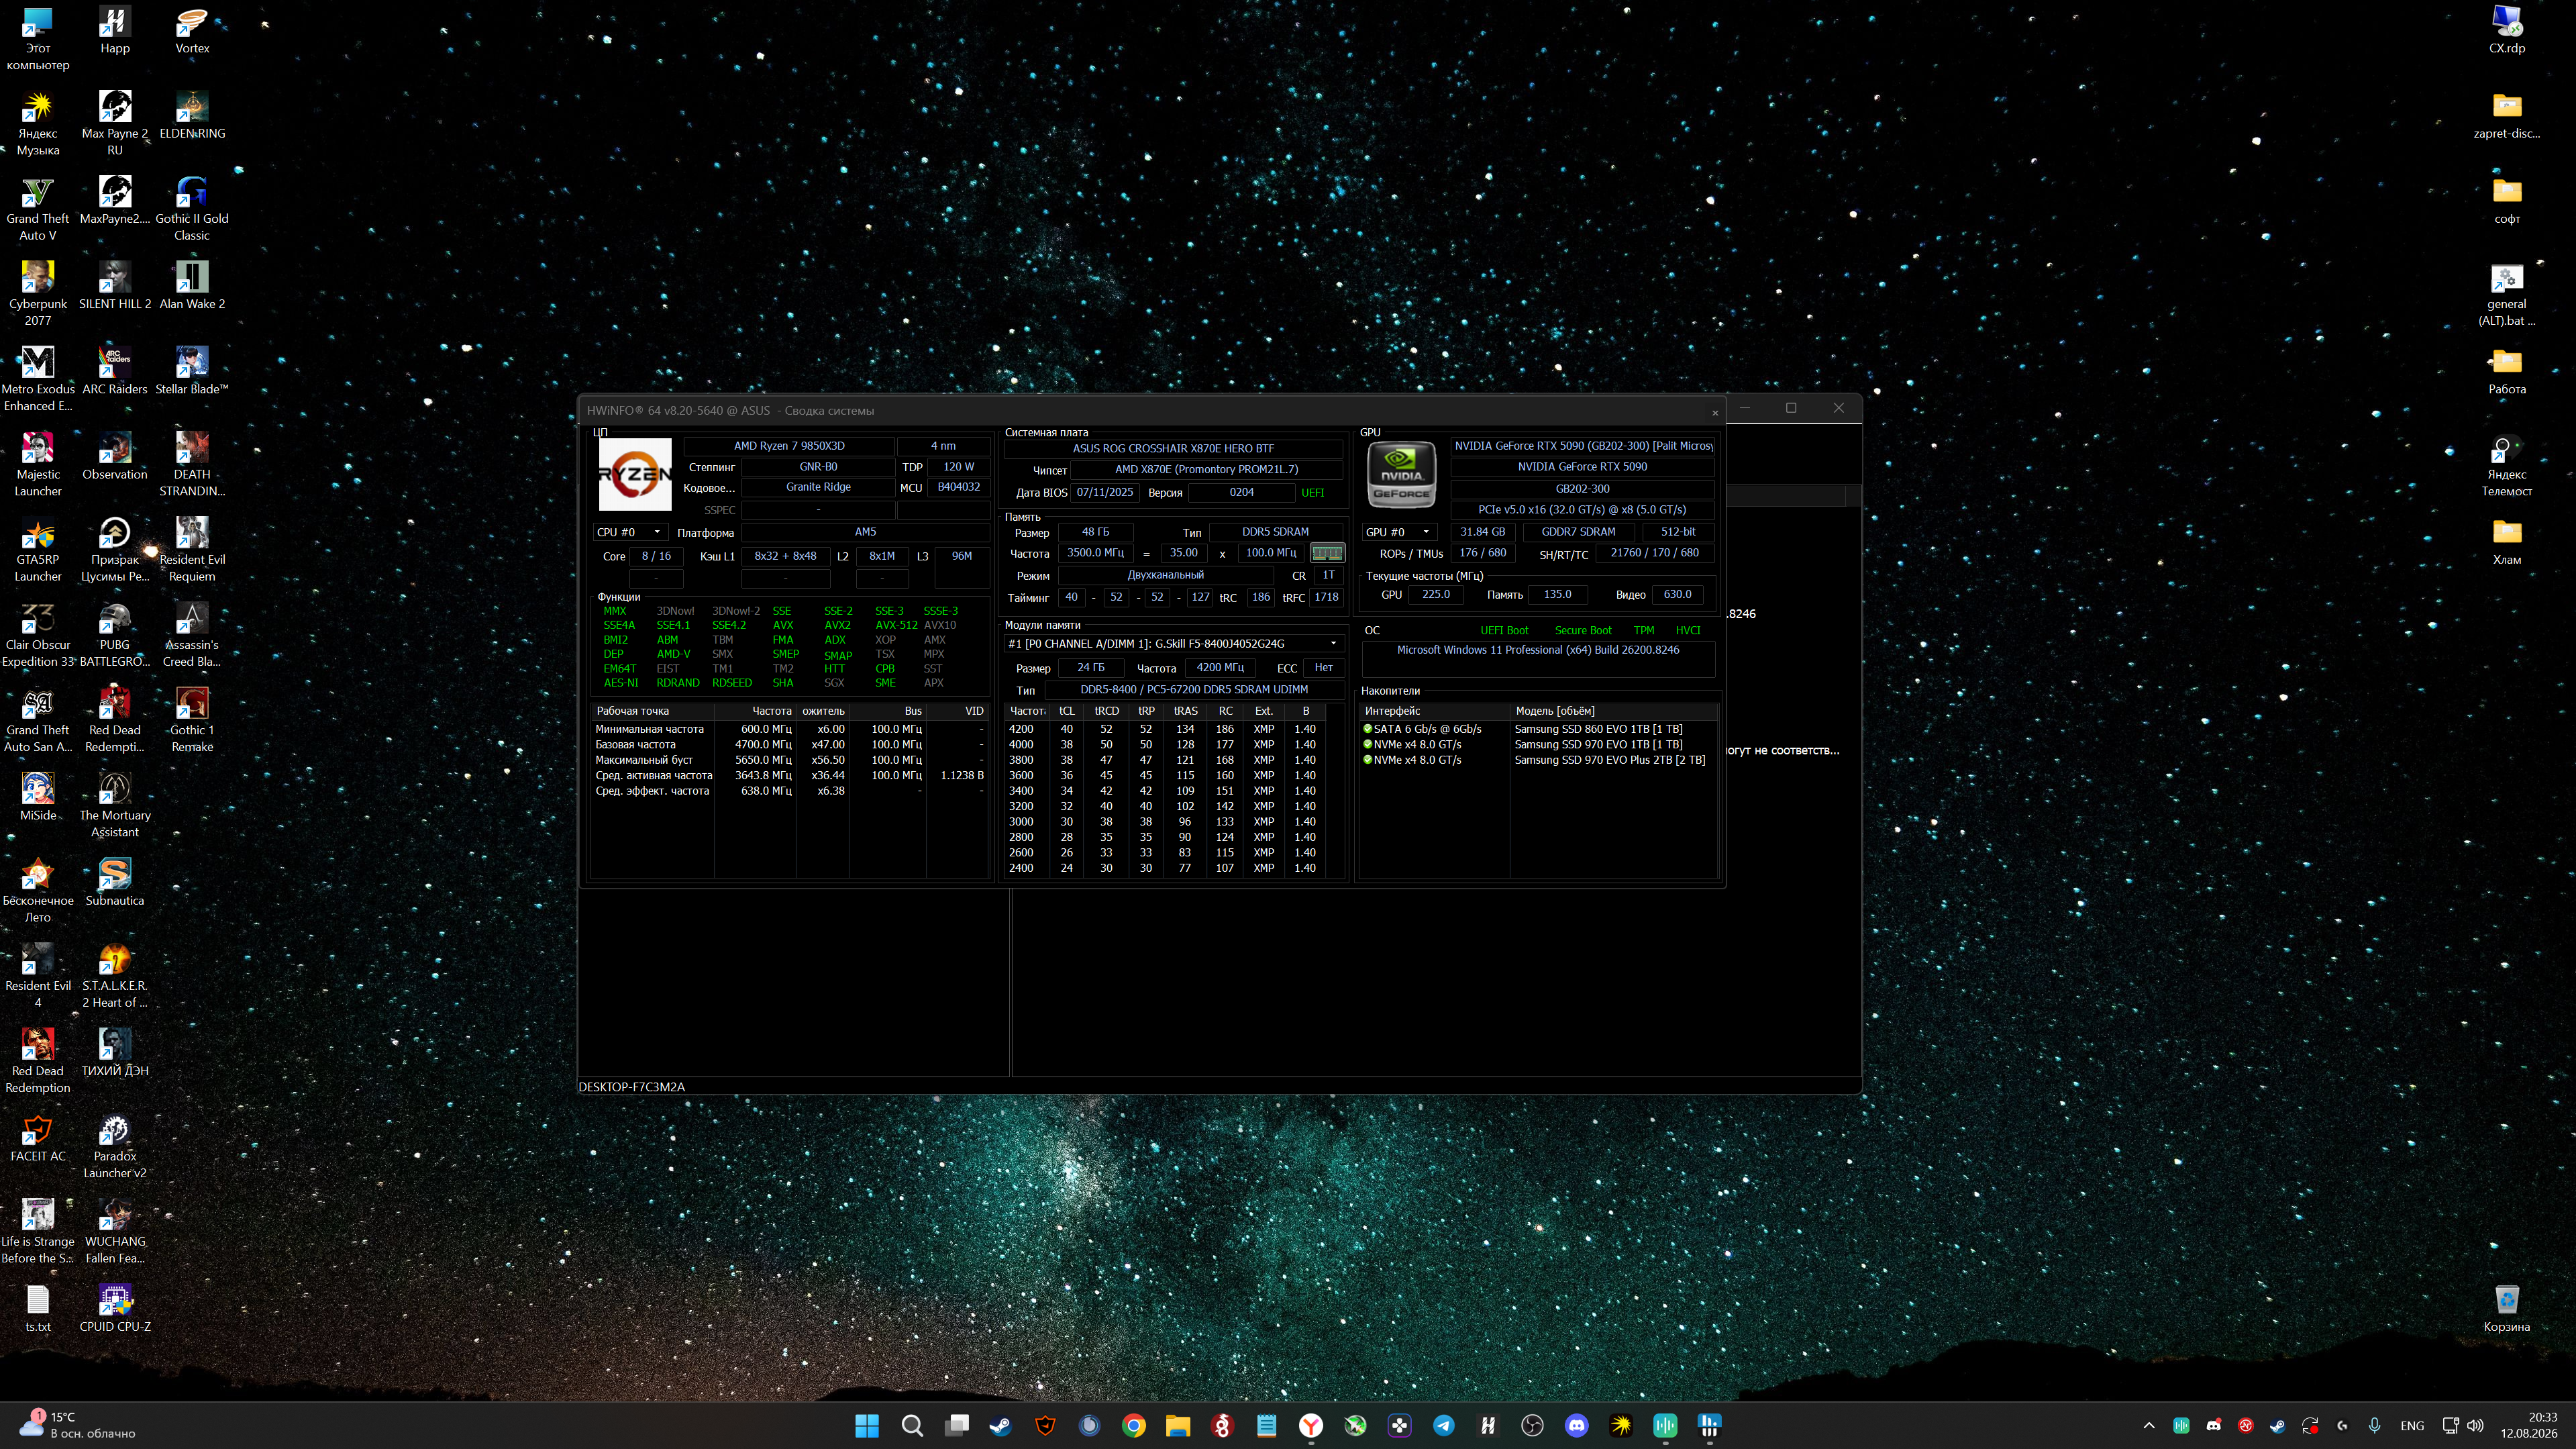Open Task View on the taskbar
Screen dimensions: 2576x1449
957,1426
